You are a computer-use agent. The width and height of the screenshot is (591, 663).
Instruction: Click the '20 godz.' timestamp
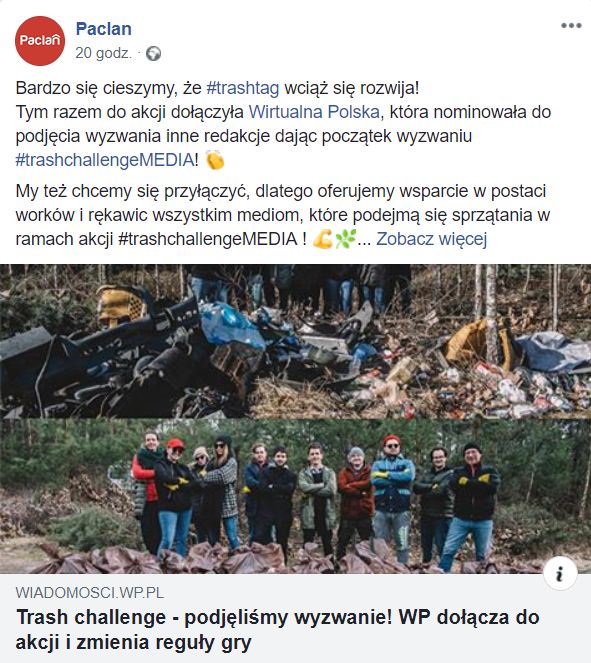coord(104,53)
